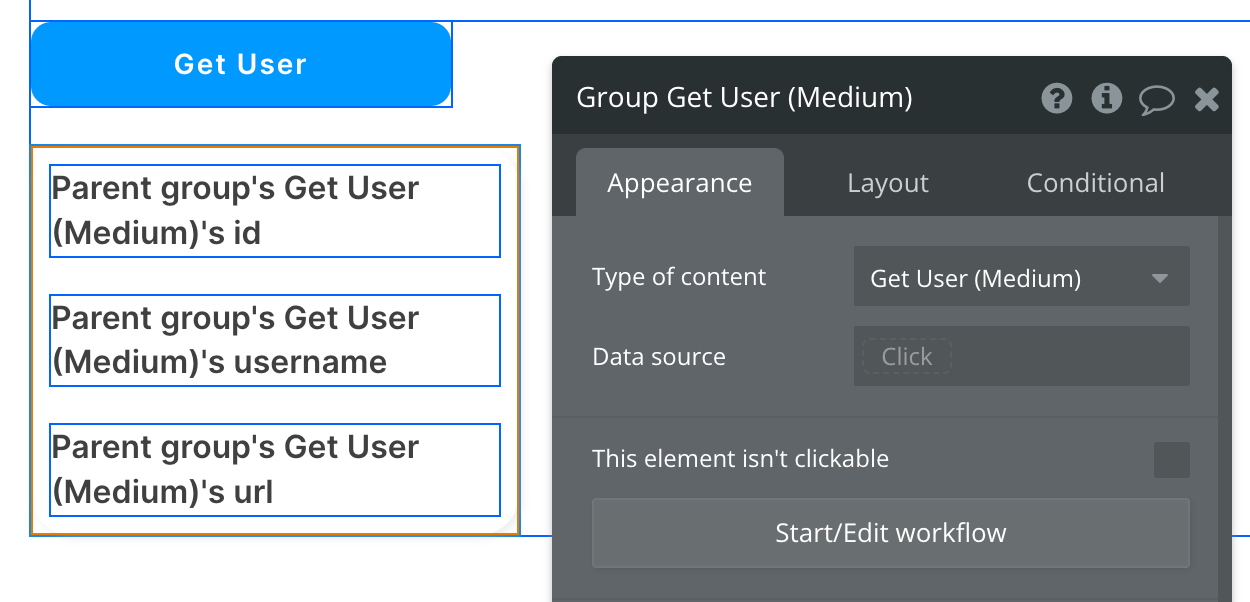The image size is (1250, 602).
Task: Click the speech bubble comment icon
Action: coord(1156,99)
